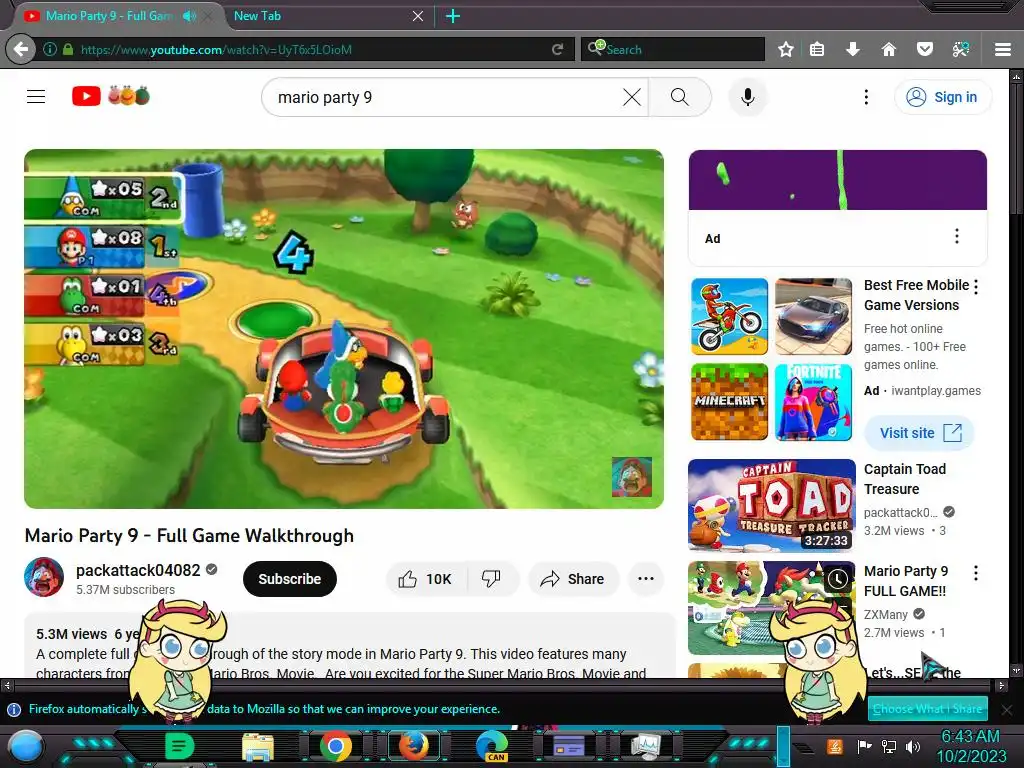Go to Firefox home page icon
This screenshot has width=1024, height=768.
(x=888, y=49)
